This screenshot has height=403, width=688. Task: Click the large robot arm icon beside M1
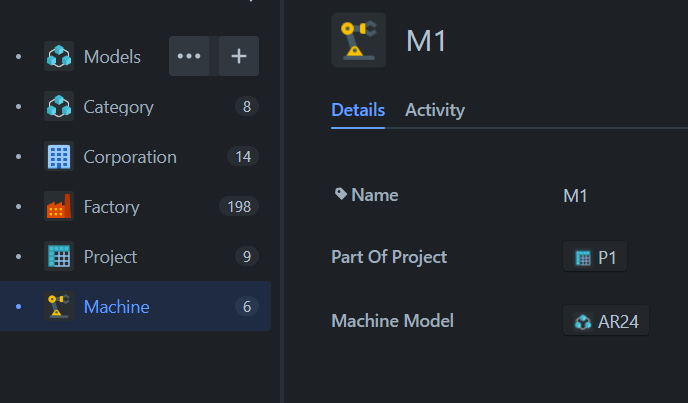pyautogui.click(x=358, y=40)
